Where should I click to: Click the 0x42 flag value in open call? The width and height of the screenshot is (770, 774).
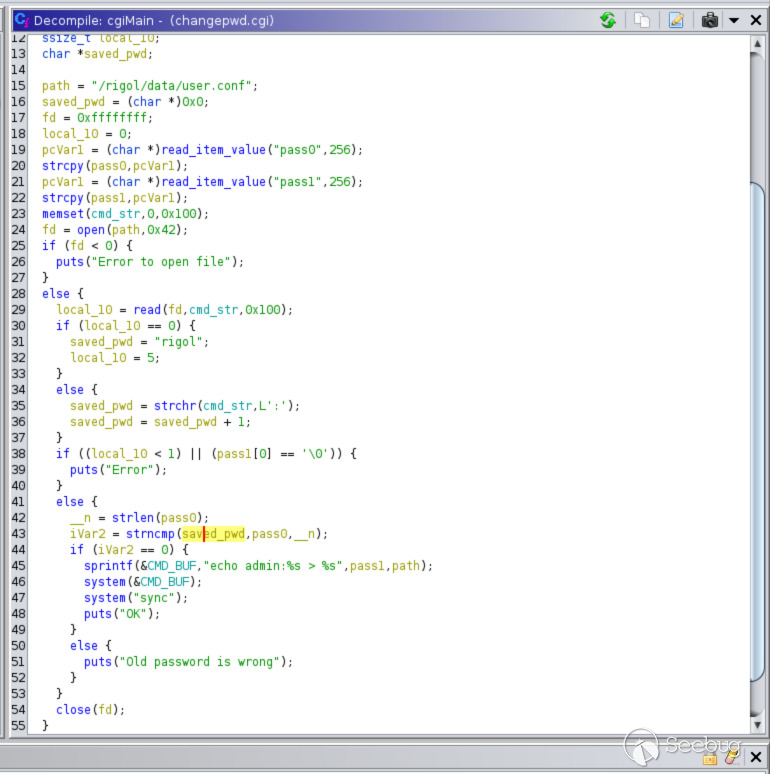pos(161,230)
